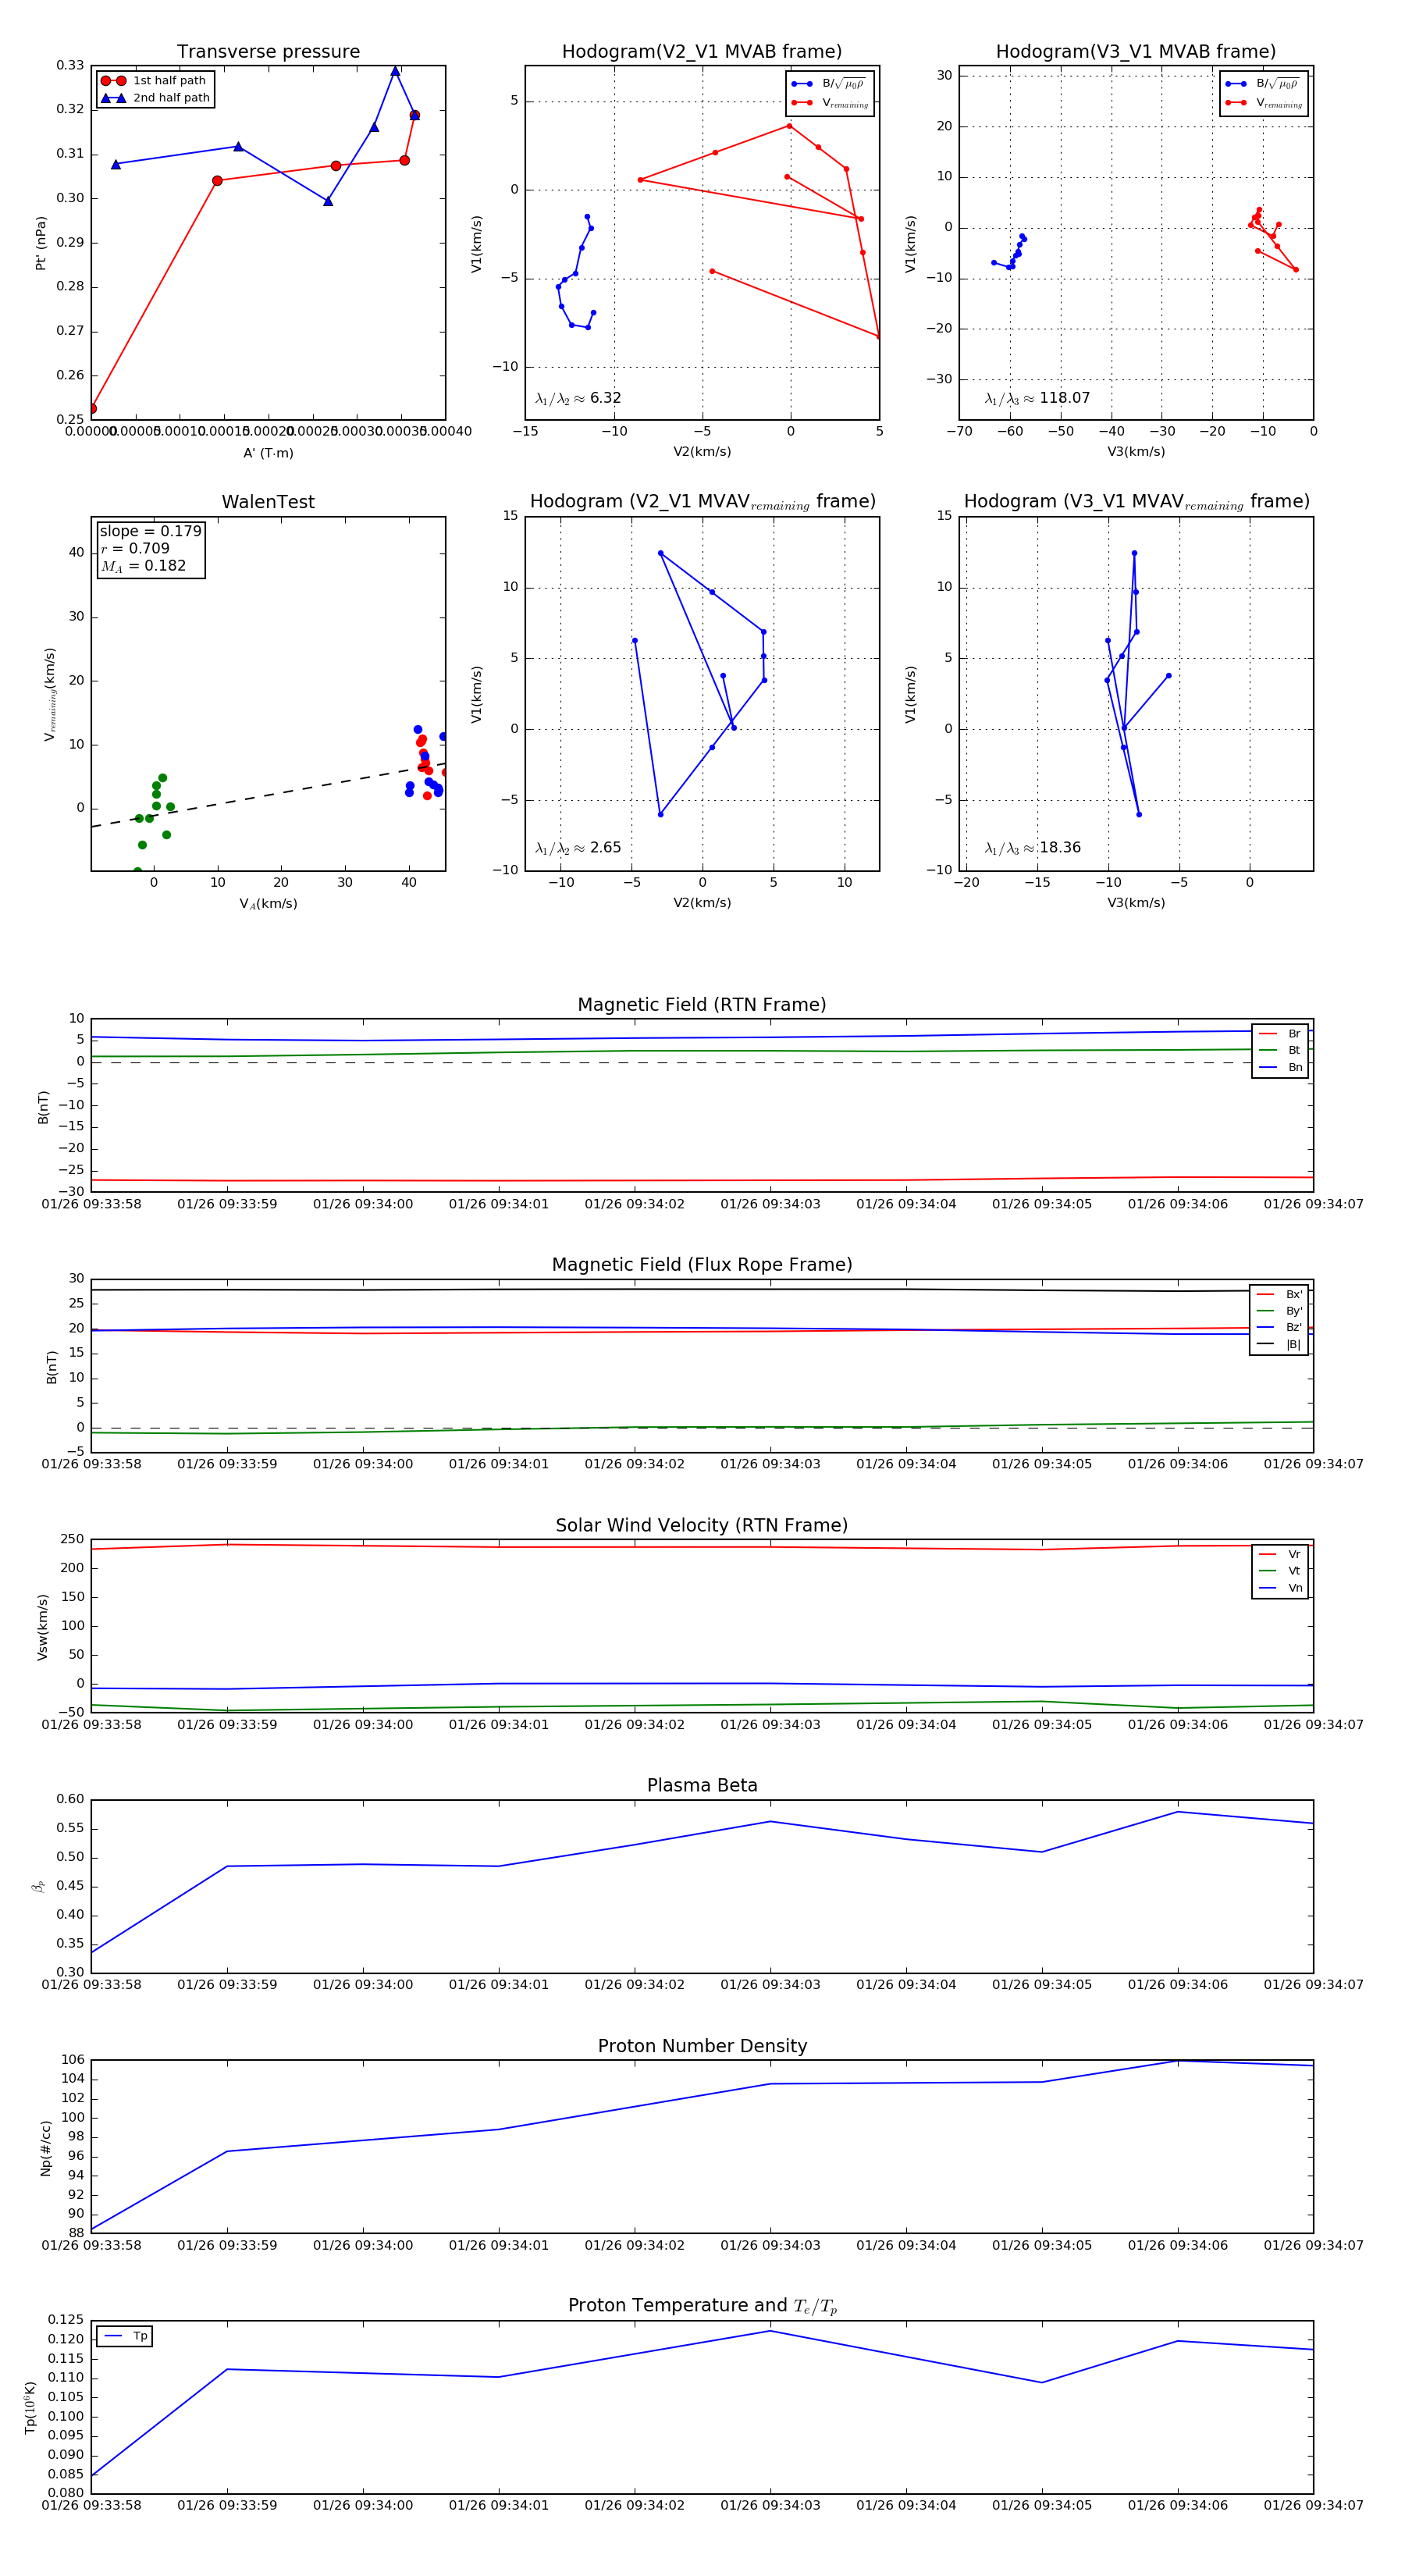Viewport: 1405px width, 2576px height.
Task: Click the β_p y-axis label on Plasma Beta plot
Action: coord(38,1887)
